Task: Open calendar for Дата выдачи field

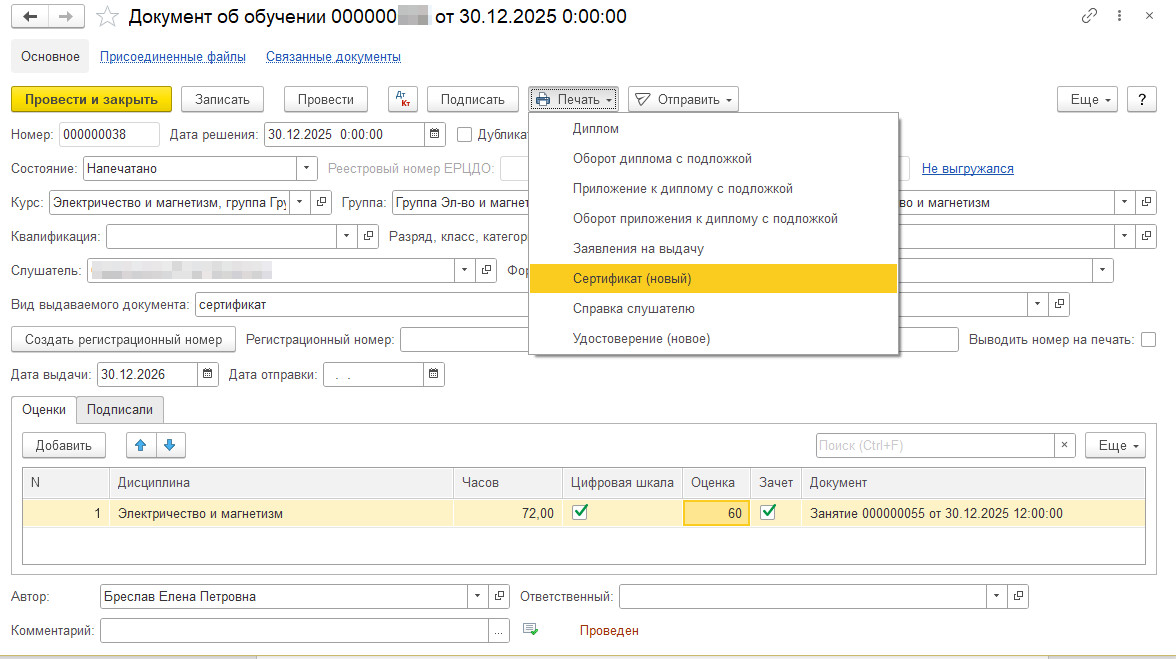Action: (208, 374)
